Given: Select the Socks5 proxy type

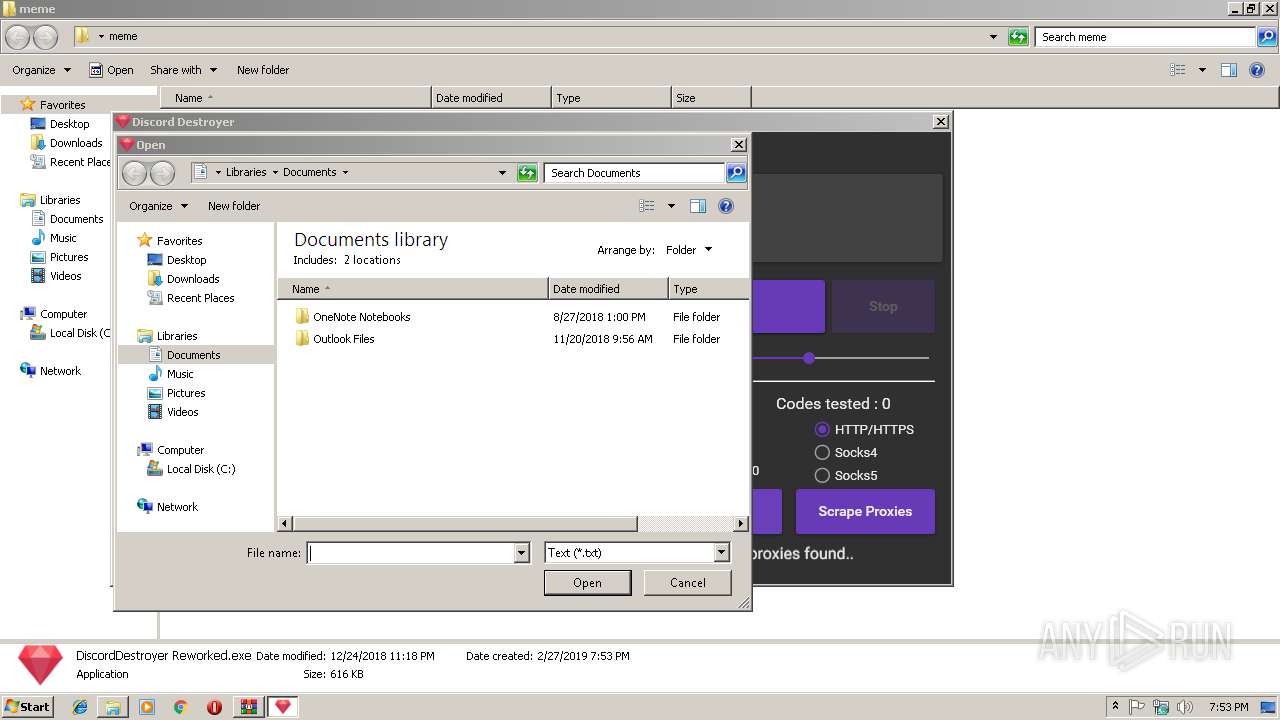Looking at the screenshot, I should (x=845, y=475).
